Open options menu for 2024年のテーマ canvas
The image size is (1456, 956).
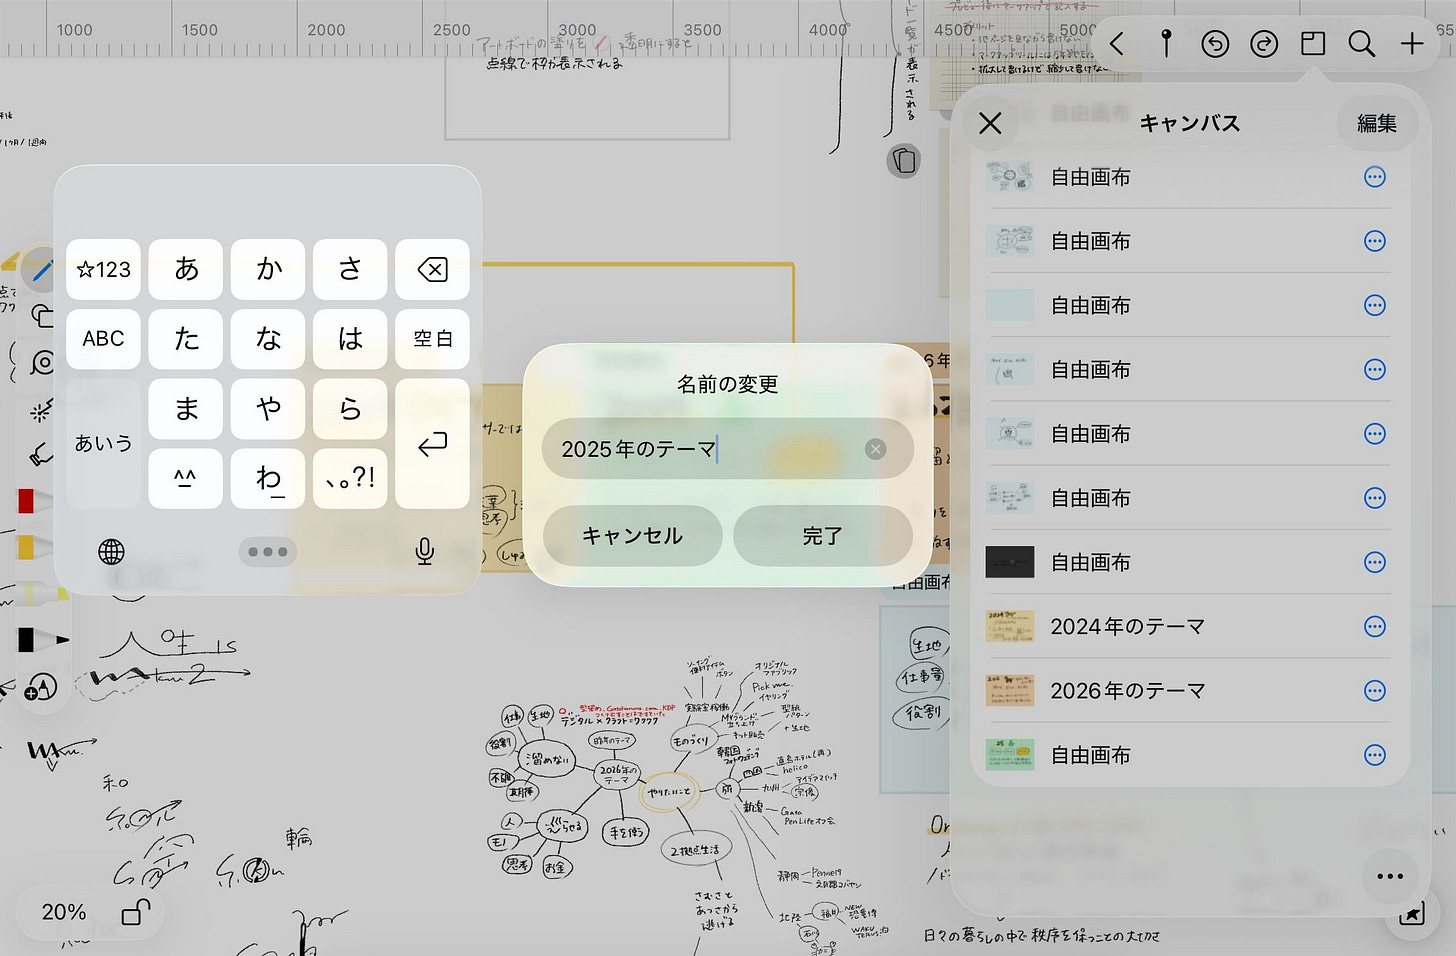tap(1375, 626)
